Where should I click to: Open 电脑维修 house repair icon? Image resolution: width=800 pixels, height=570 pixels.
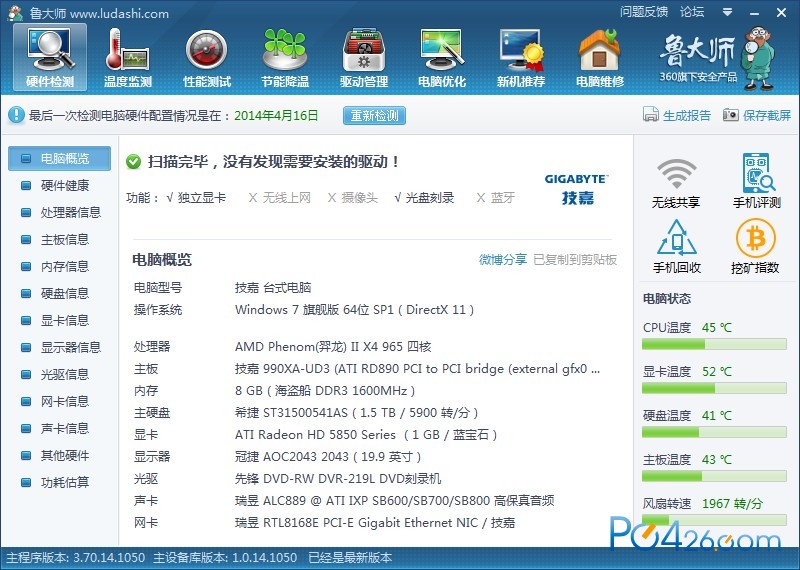(x=599, y=57)
